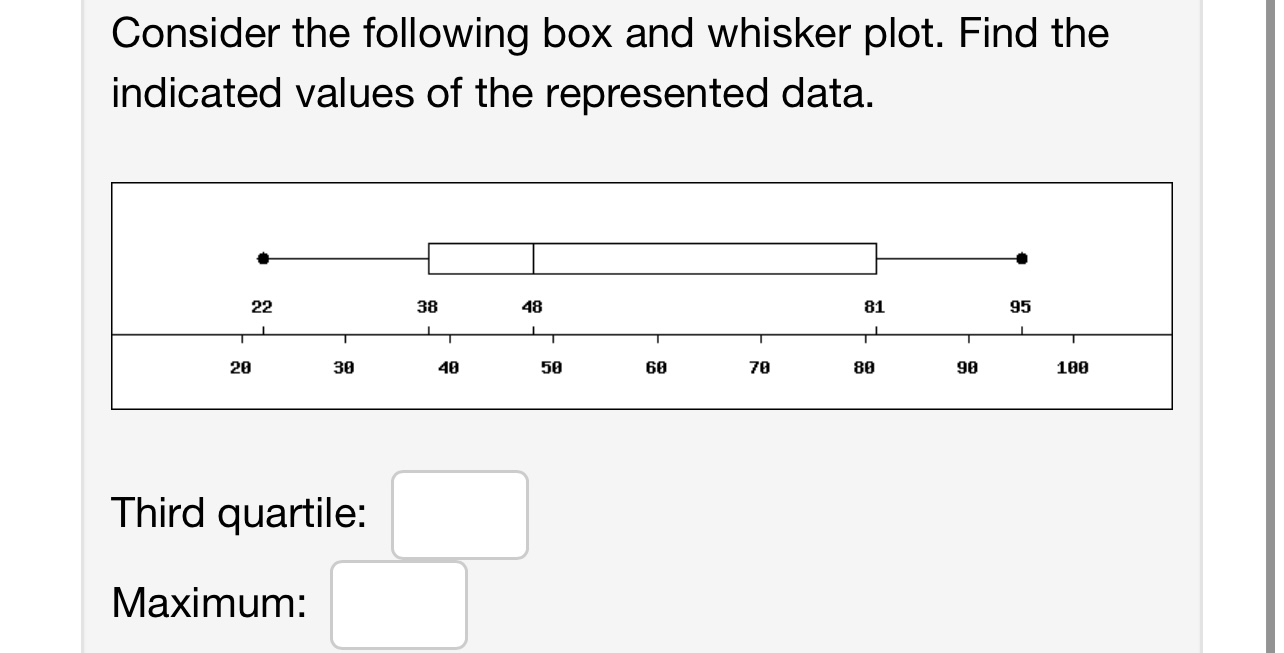1284x653 pixels.
Task: Click the median line at 48 inside the box
Action: click(532, 257)
